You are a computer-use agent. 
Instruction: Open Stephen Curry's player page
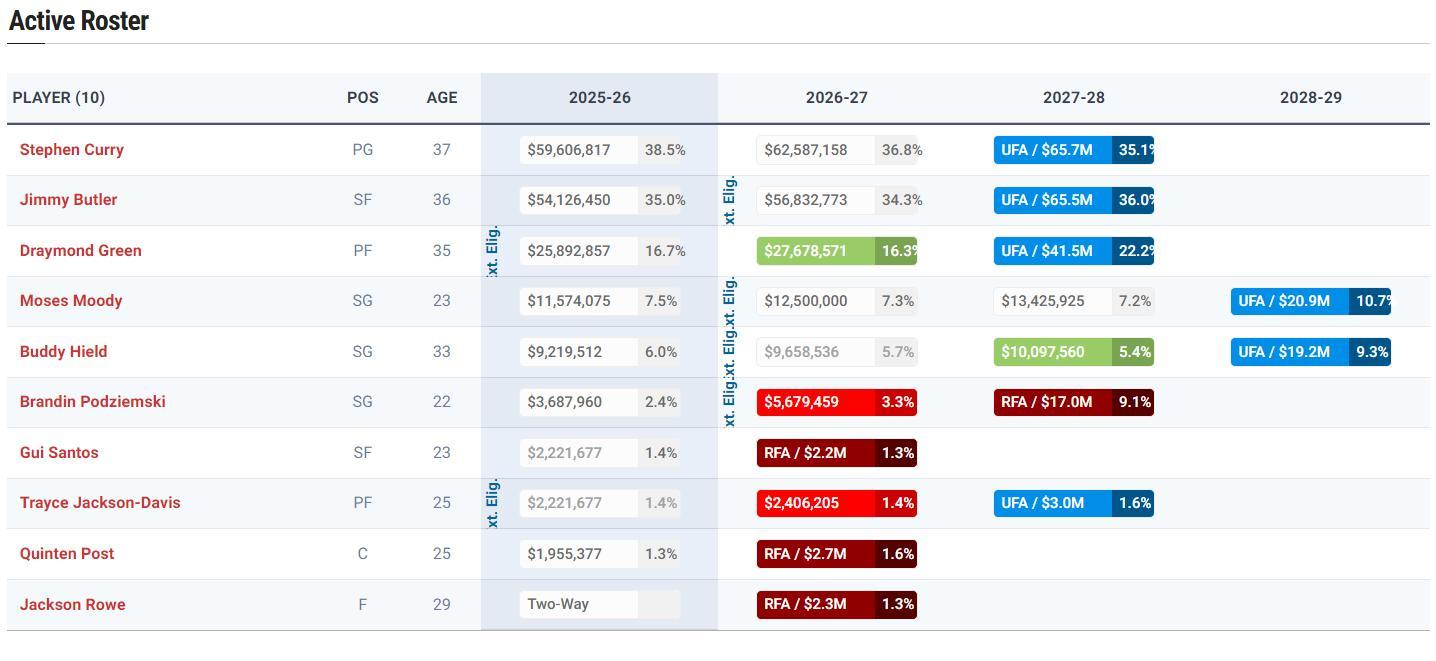[72, 150]
